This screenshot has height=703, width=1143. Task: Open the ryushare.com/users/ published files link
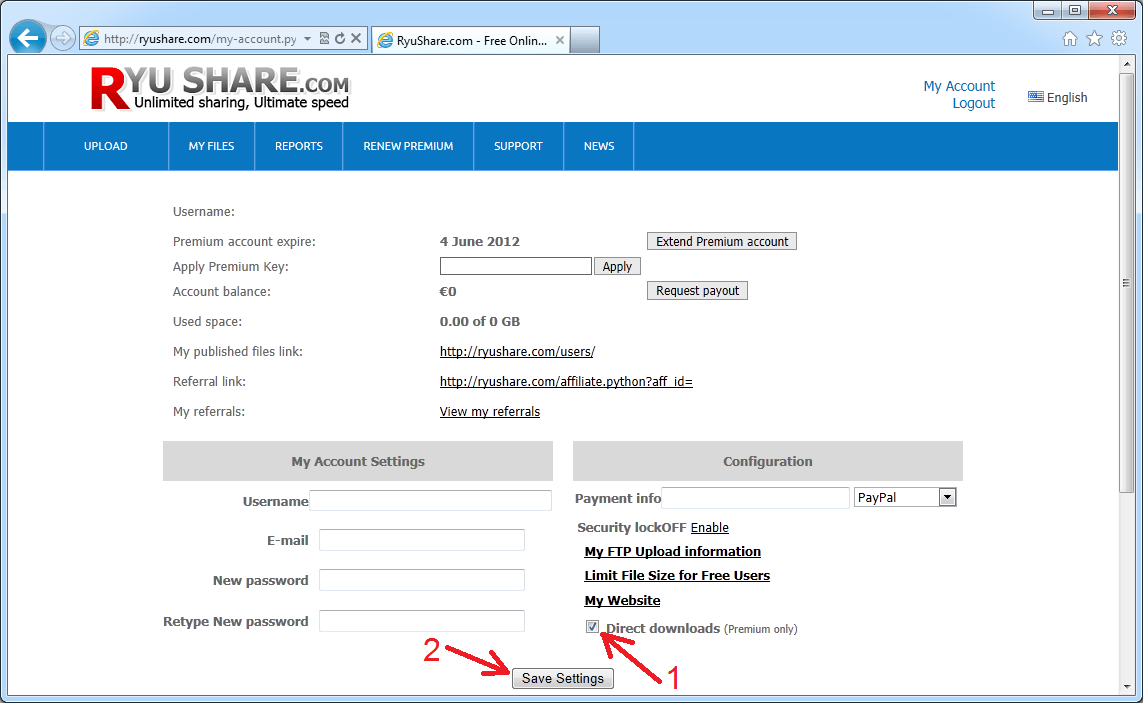[x=517, y=352]
